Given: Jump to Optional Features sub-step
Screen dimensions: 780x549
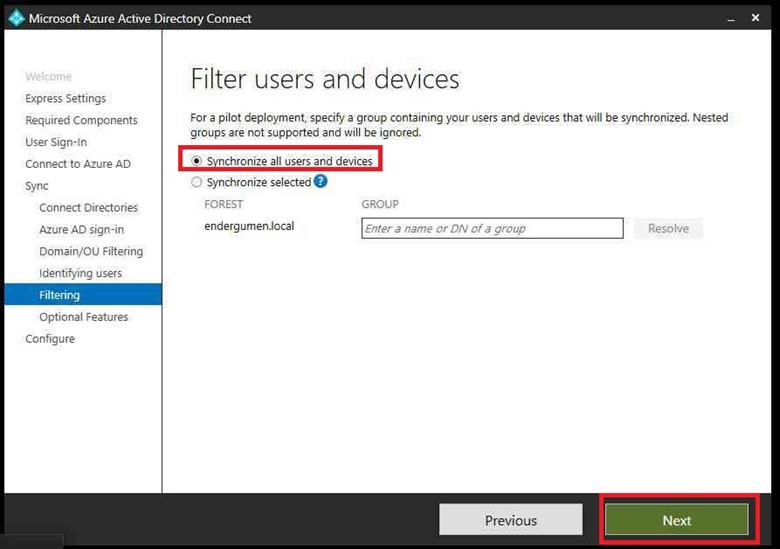Looking at the screenshot, I should [x=83, y=317].
